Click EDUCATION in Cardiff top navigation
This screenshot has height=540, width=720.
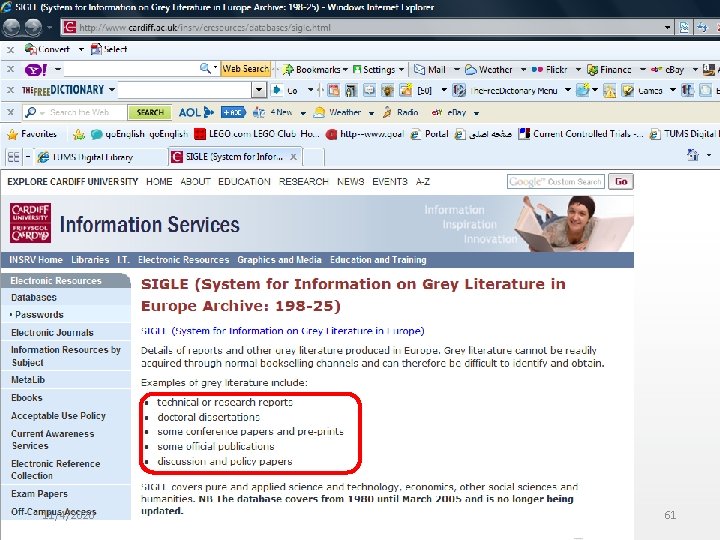coord(244,181)
